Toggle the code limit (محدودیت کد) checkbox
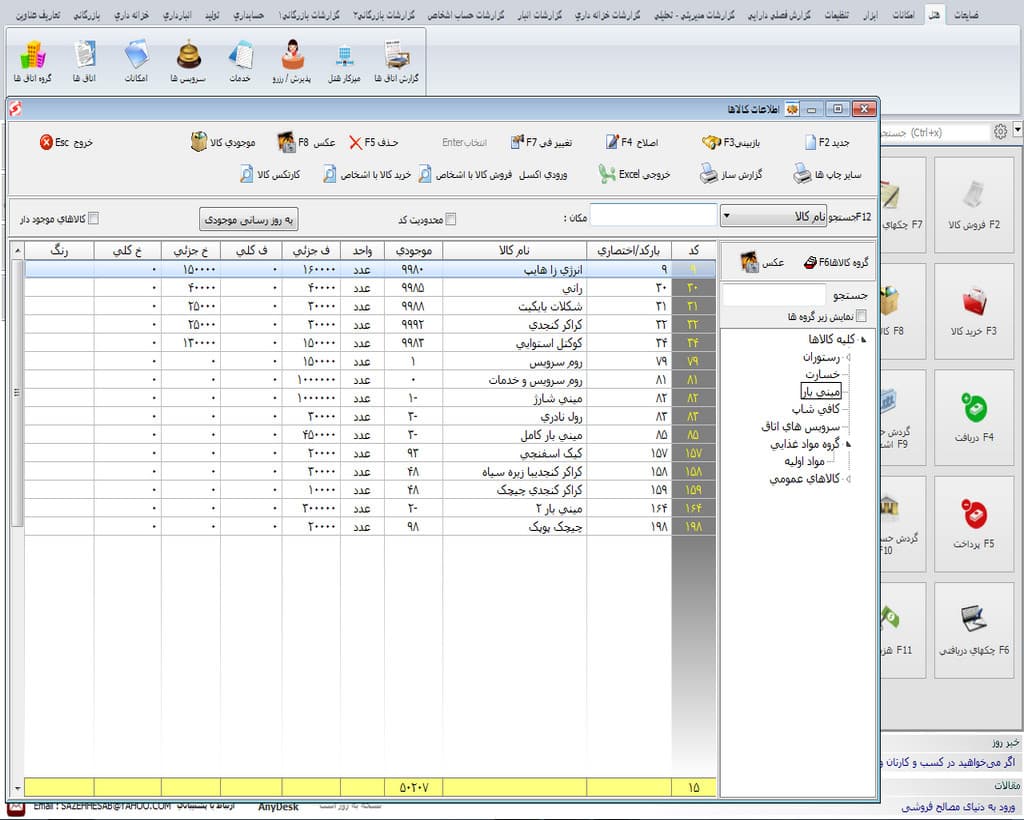This screenshot has height=820, width=1024. [451, 219]
